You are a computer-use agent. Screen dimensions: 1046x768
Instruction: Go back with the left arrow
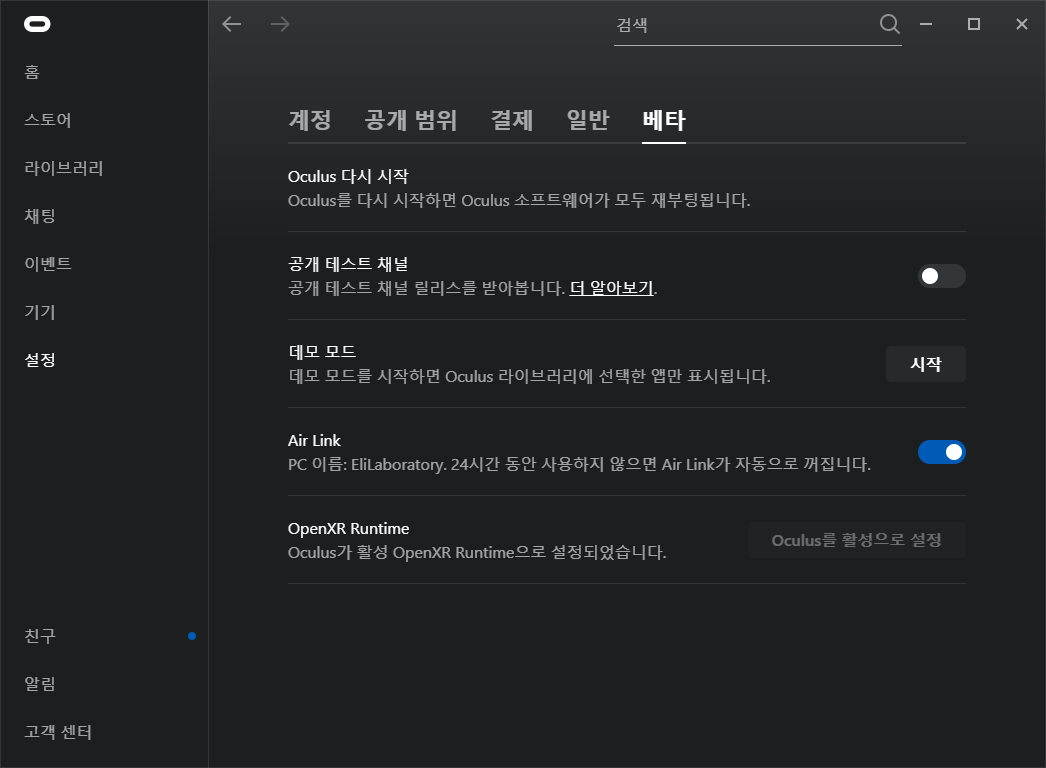[x=231, y=24]
